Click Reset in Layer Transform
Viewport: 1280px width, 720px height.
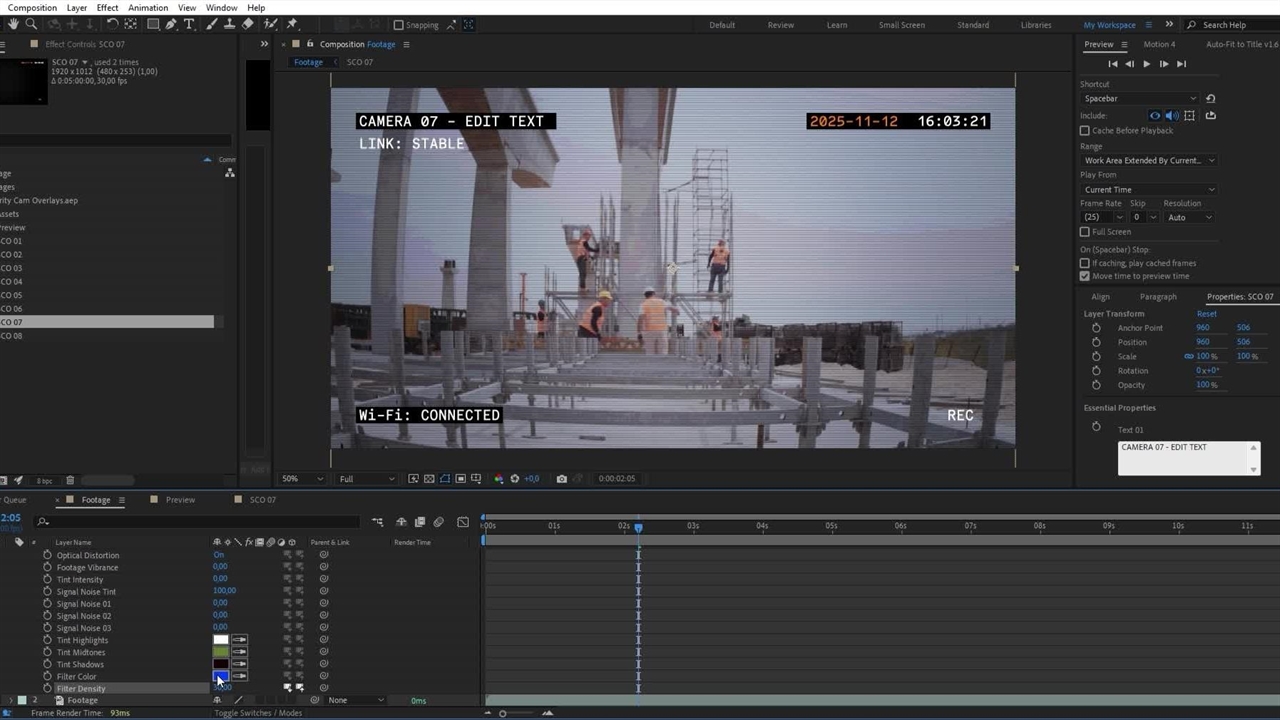pyautogui.click(x=1207, y=314)
